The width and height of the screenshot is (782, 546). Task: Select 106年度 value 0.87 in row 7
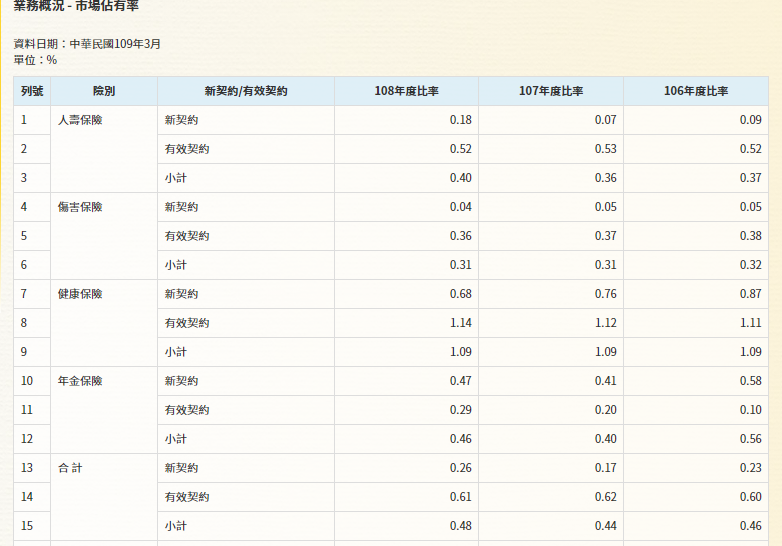click(751, 294)
